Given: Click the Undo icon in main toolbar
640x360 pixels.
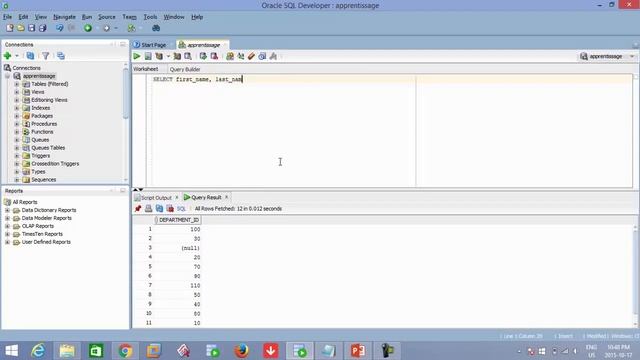Looking at the screenshot, I should pyautogui.click(x=60, y=28).
